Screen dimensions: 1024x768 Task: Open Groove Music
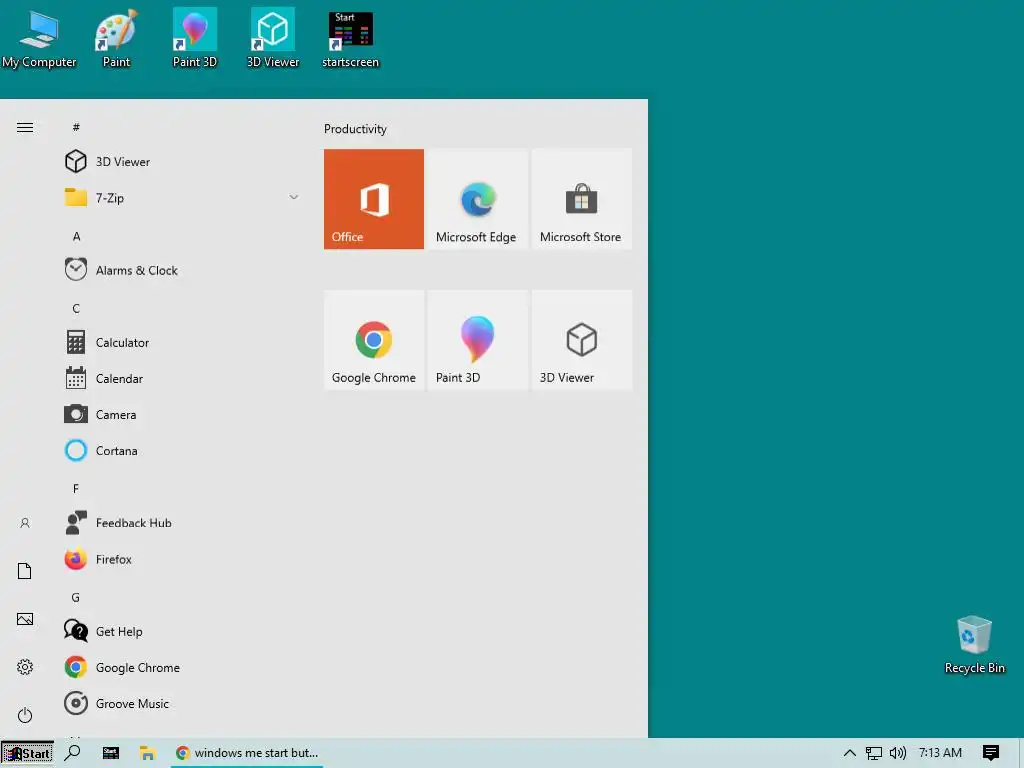click(182, 703)
